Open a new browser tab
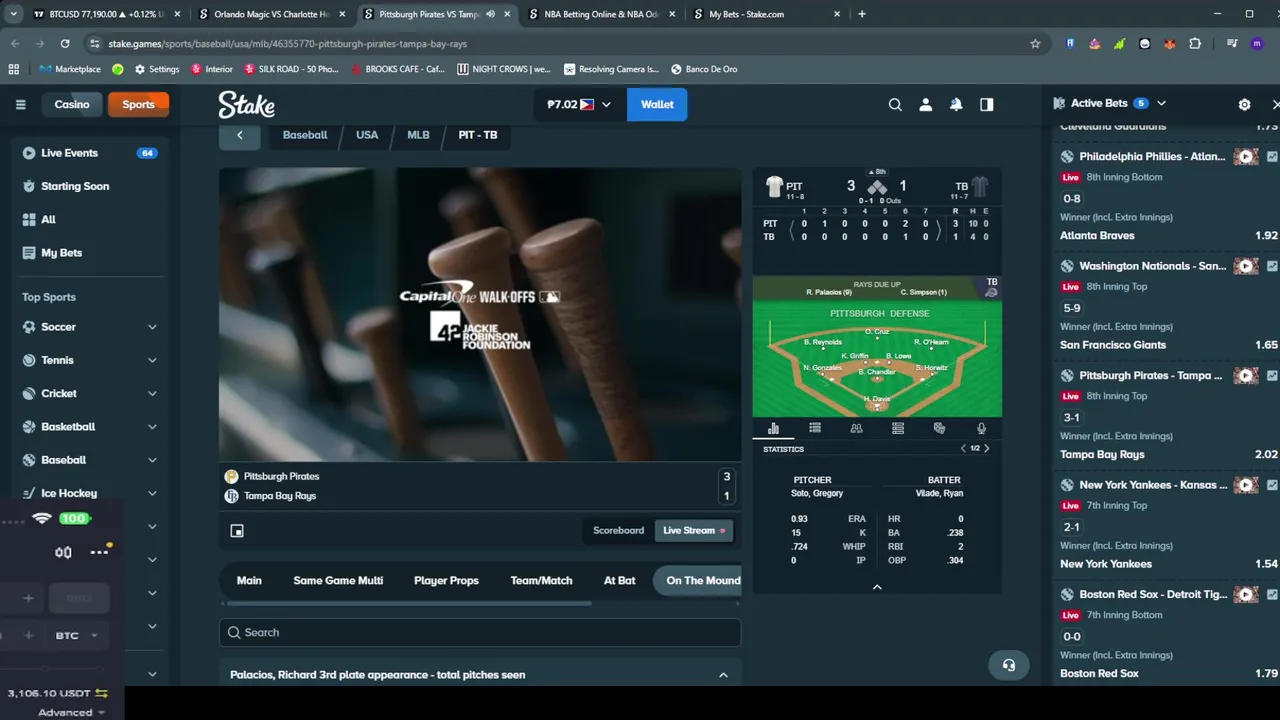Screen dimensions: 1280x720 862,14
